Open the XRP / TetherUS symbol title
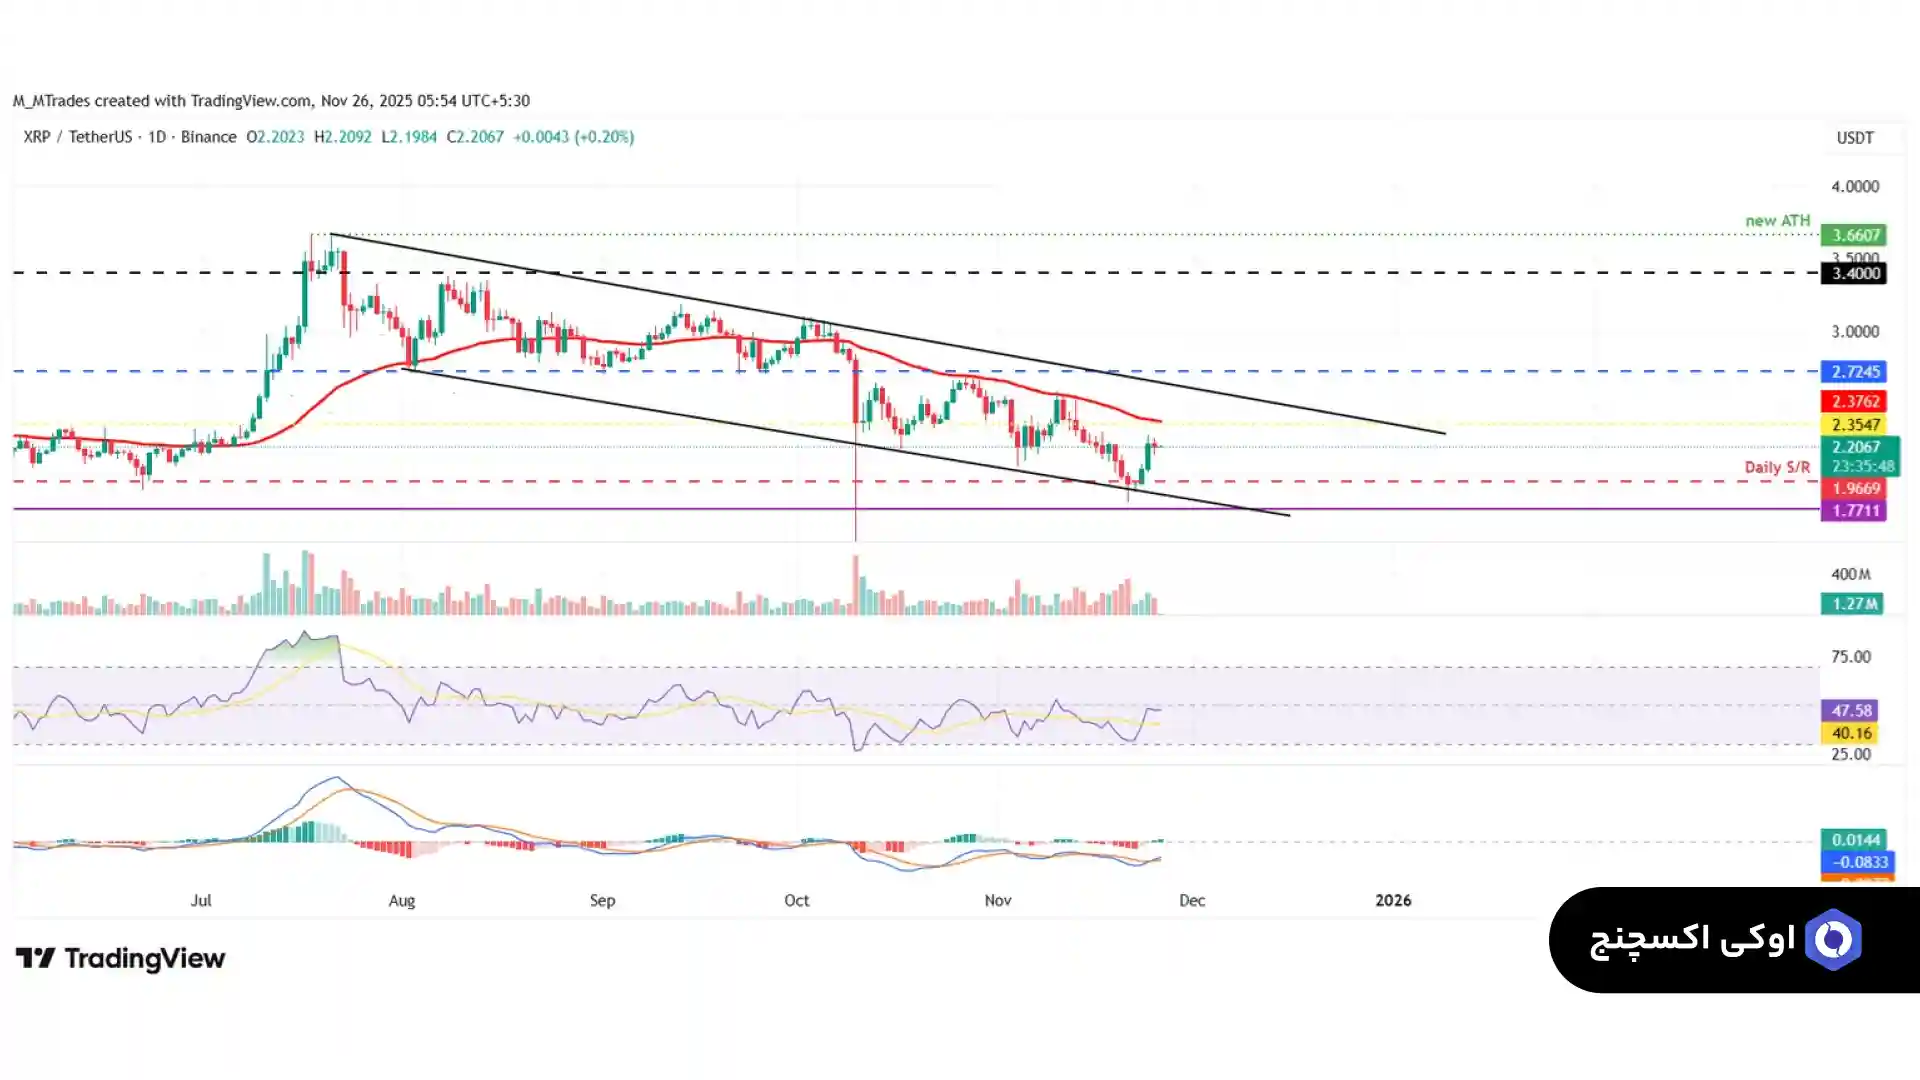 click(80, 137)
